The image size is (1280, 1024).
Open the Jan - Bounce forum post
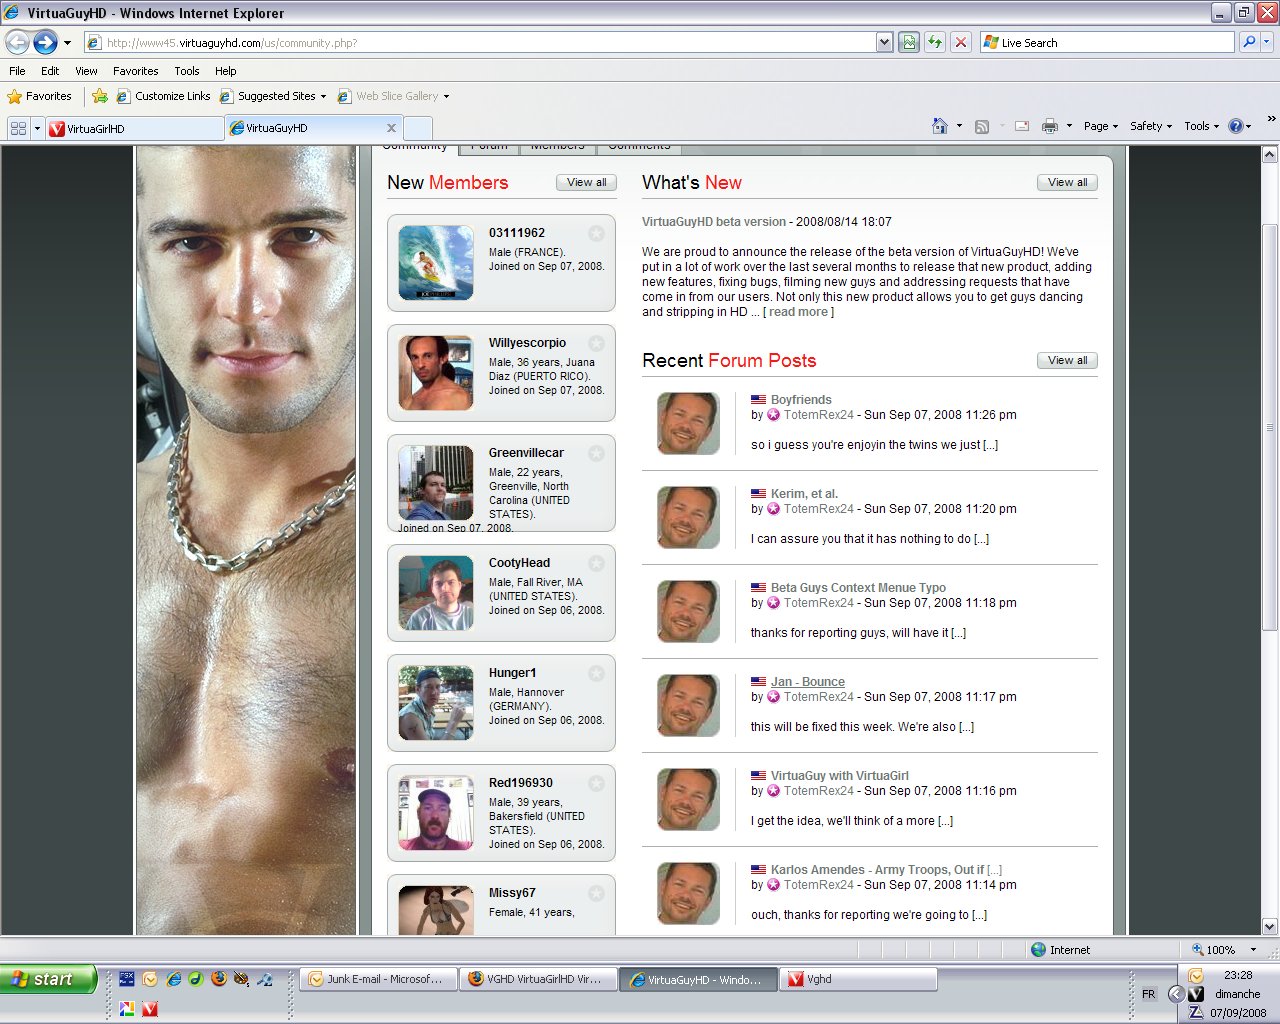click(x=807, y=682)
